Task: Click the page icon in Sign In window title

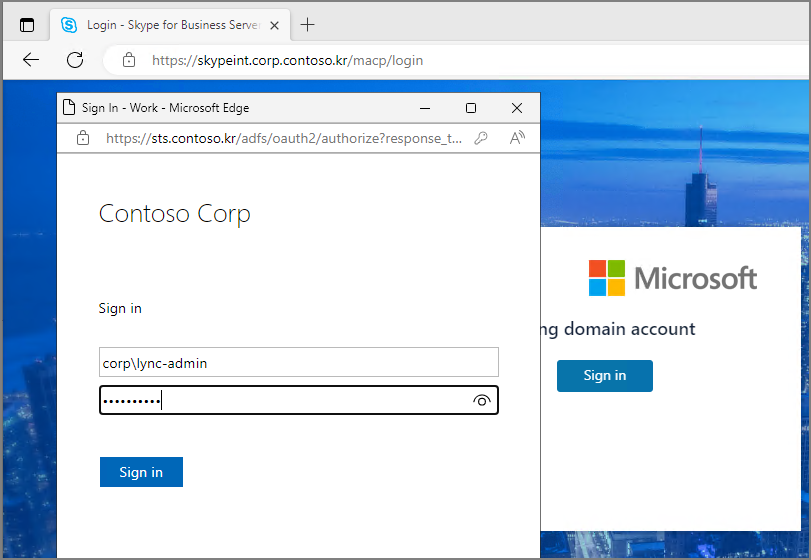Action: pos(69,107)
